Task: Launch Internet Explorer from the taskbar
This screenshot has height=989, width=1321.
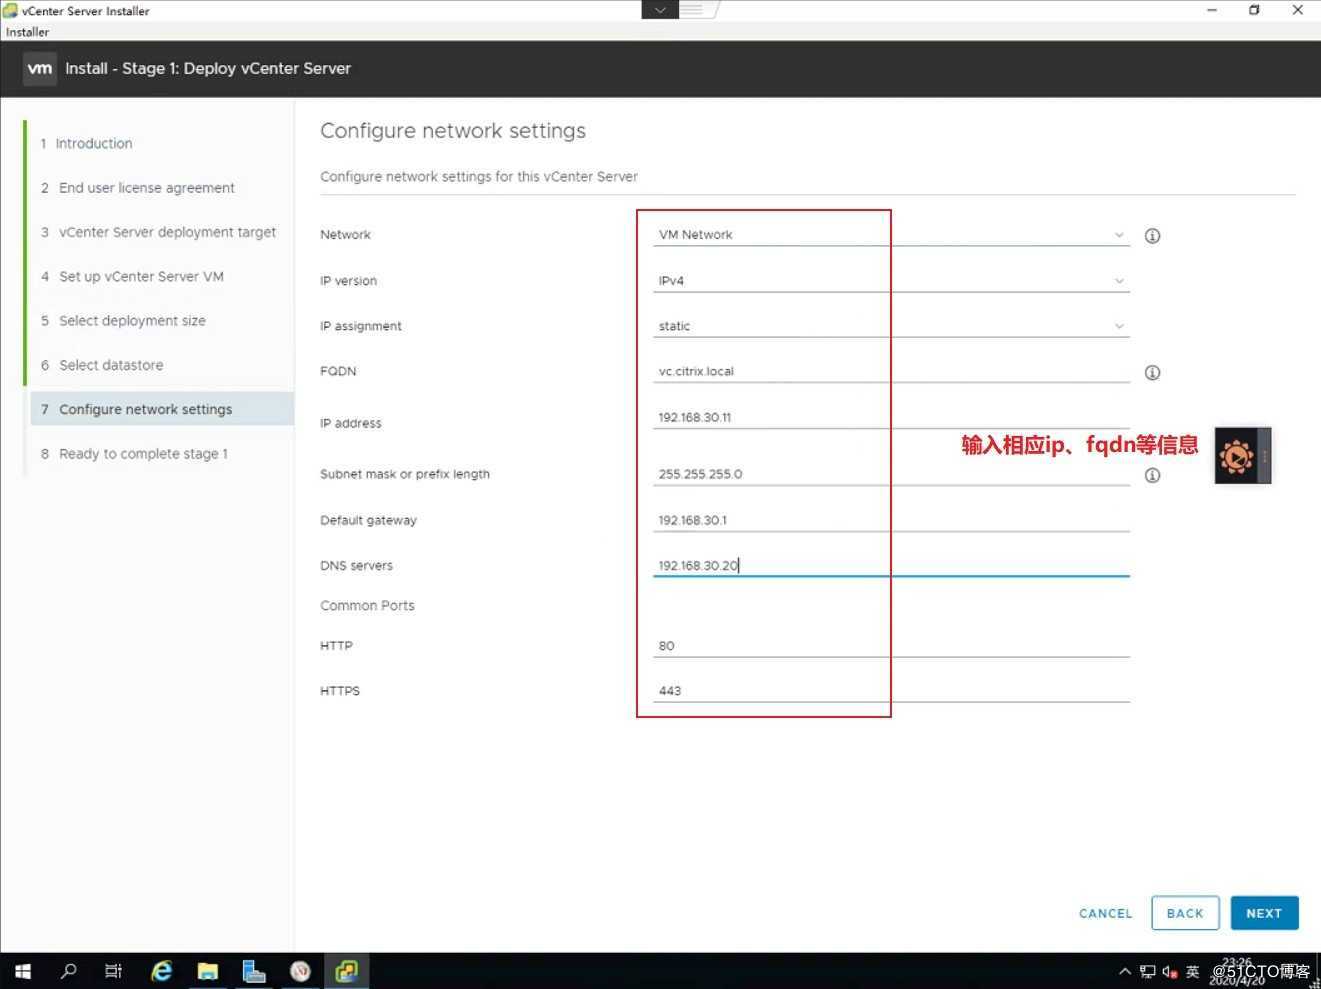Action: pos(161,971)
